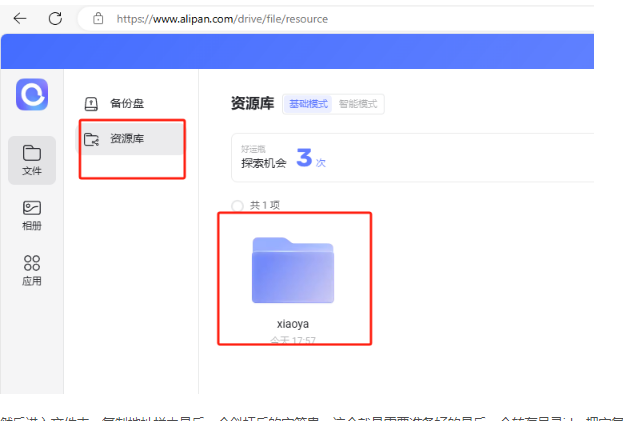
Task: Click the Alipan logo icon
Action: (32, 95)
